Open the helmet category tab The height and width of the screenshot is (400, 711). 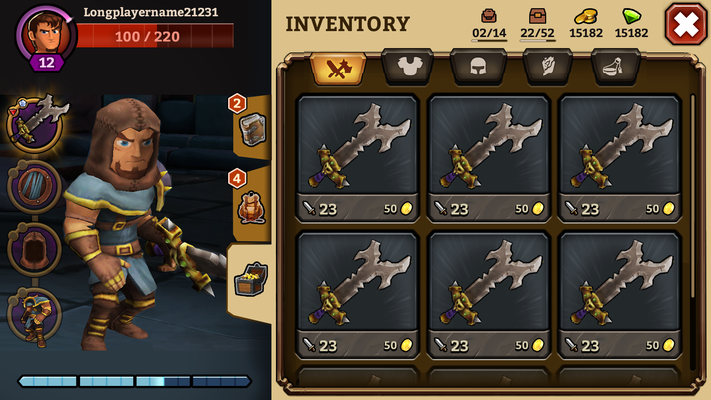click(477, 67)
